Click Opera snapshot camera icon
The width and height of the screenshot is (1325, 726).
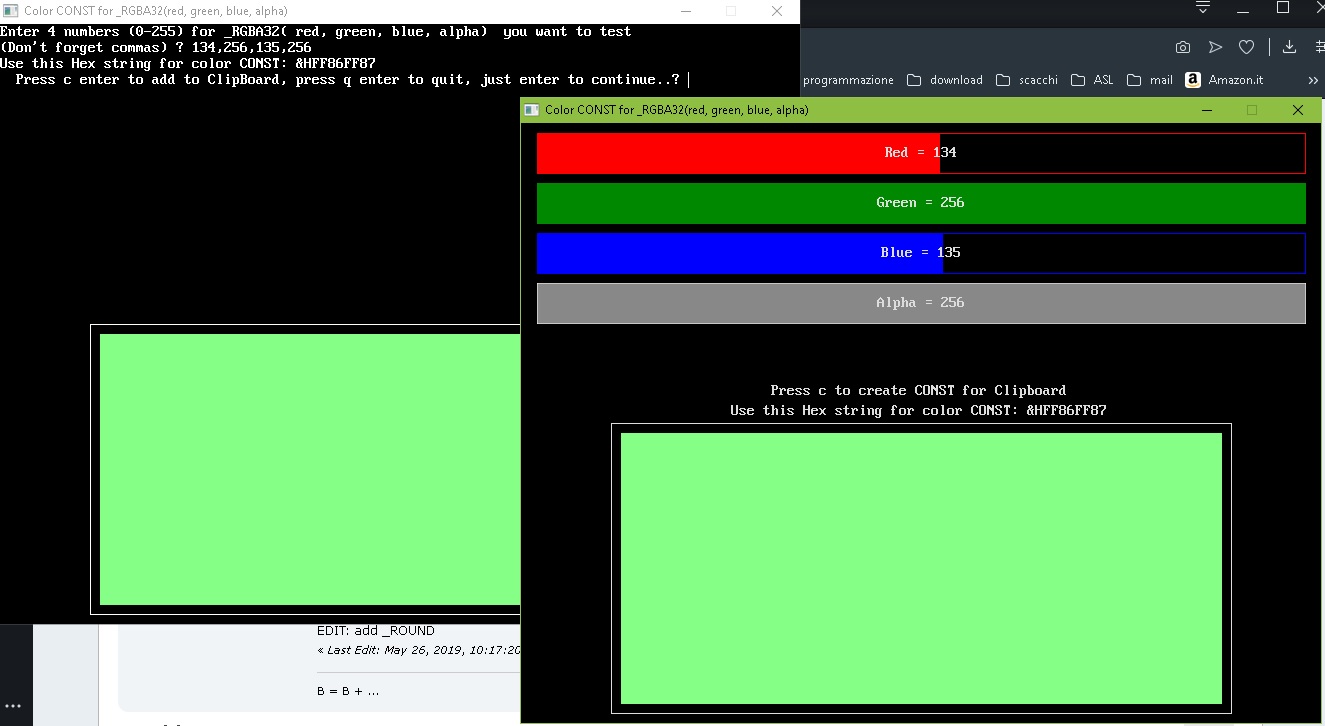click(x=1183, y=47)
